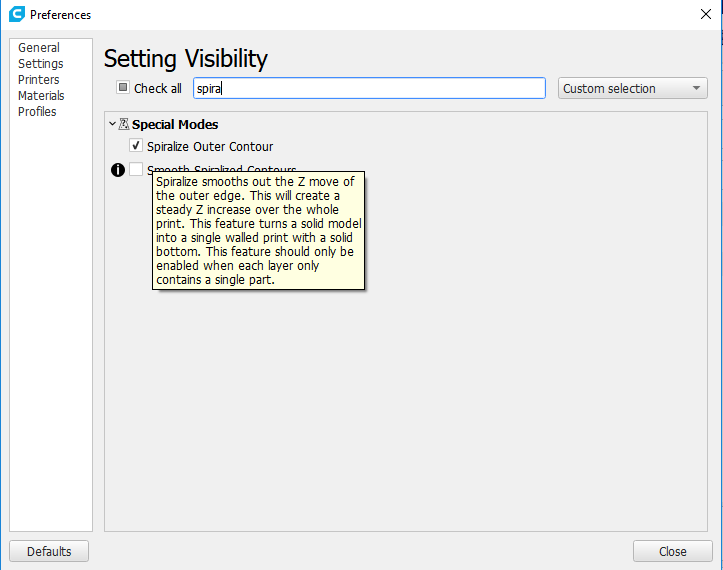Click the black info icon beside Smooth Spiralized
The width and height of the screenshot is (723, 570).
[x=118, y=170]
